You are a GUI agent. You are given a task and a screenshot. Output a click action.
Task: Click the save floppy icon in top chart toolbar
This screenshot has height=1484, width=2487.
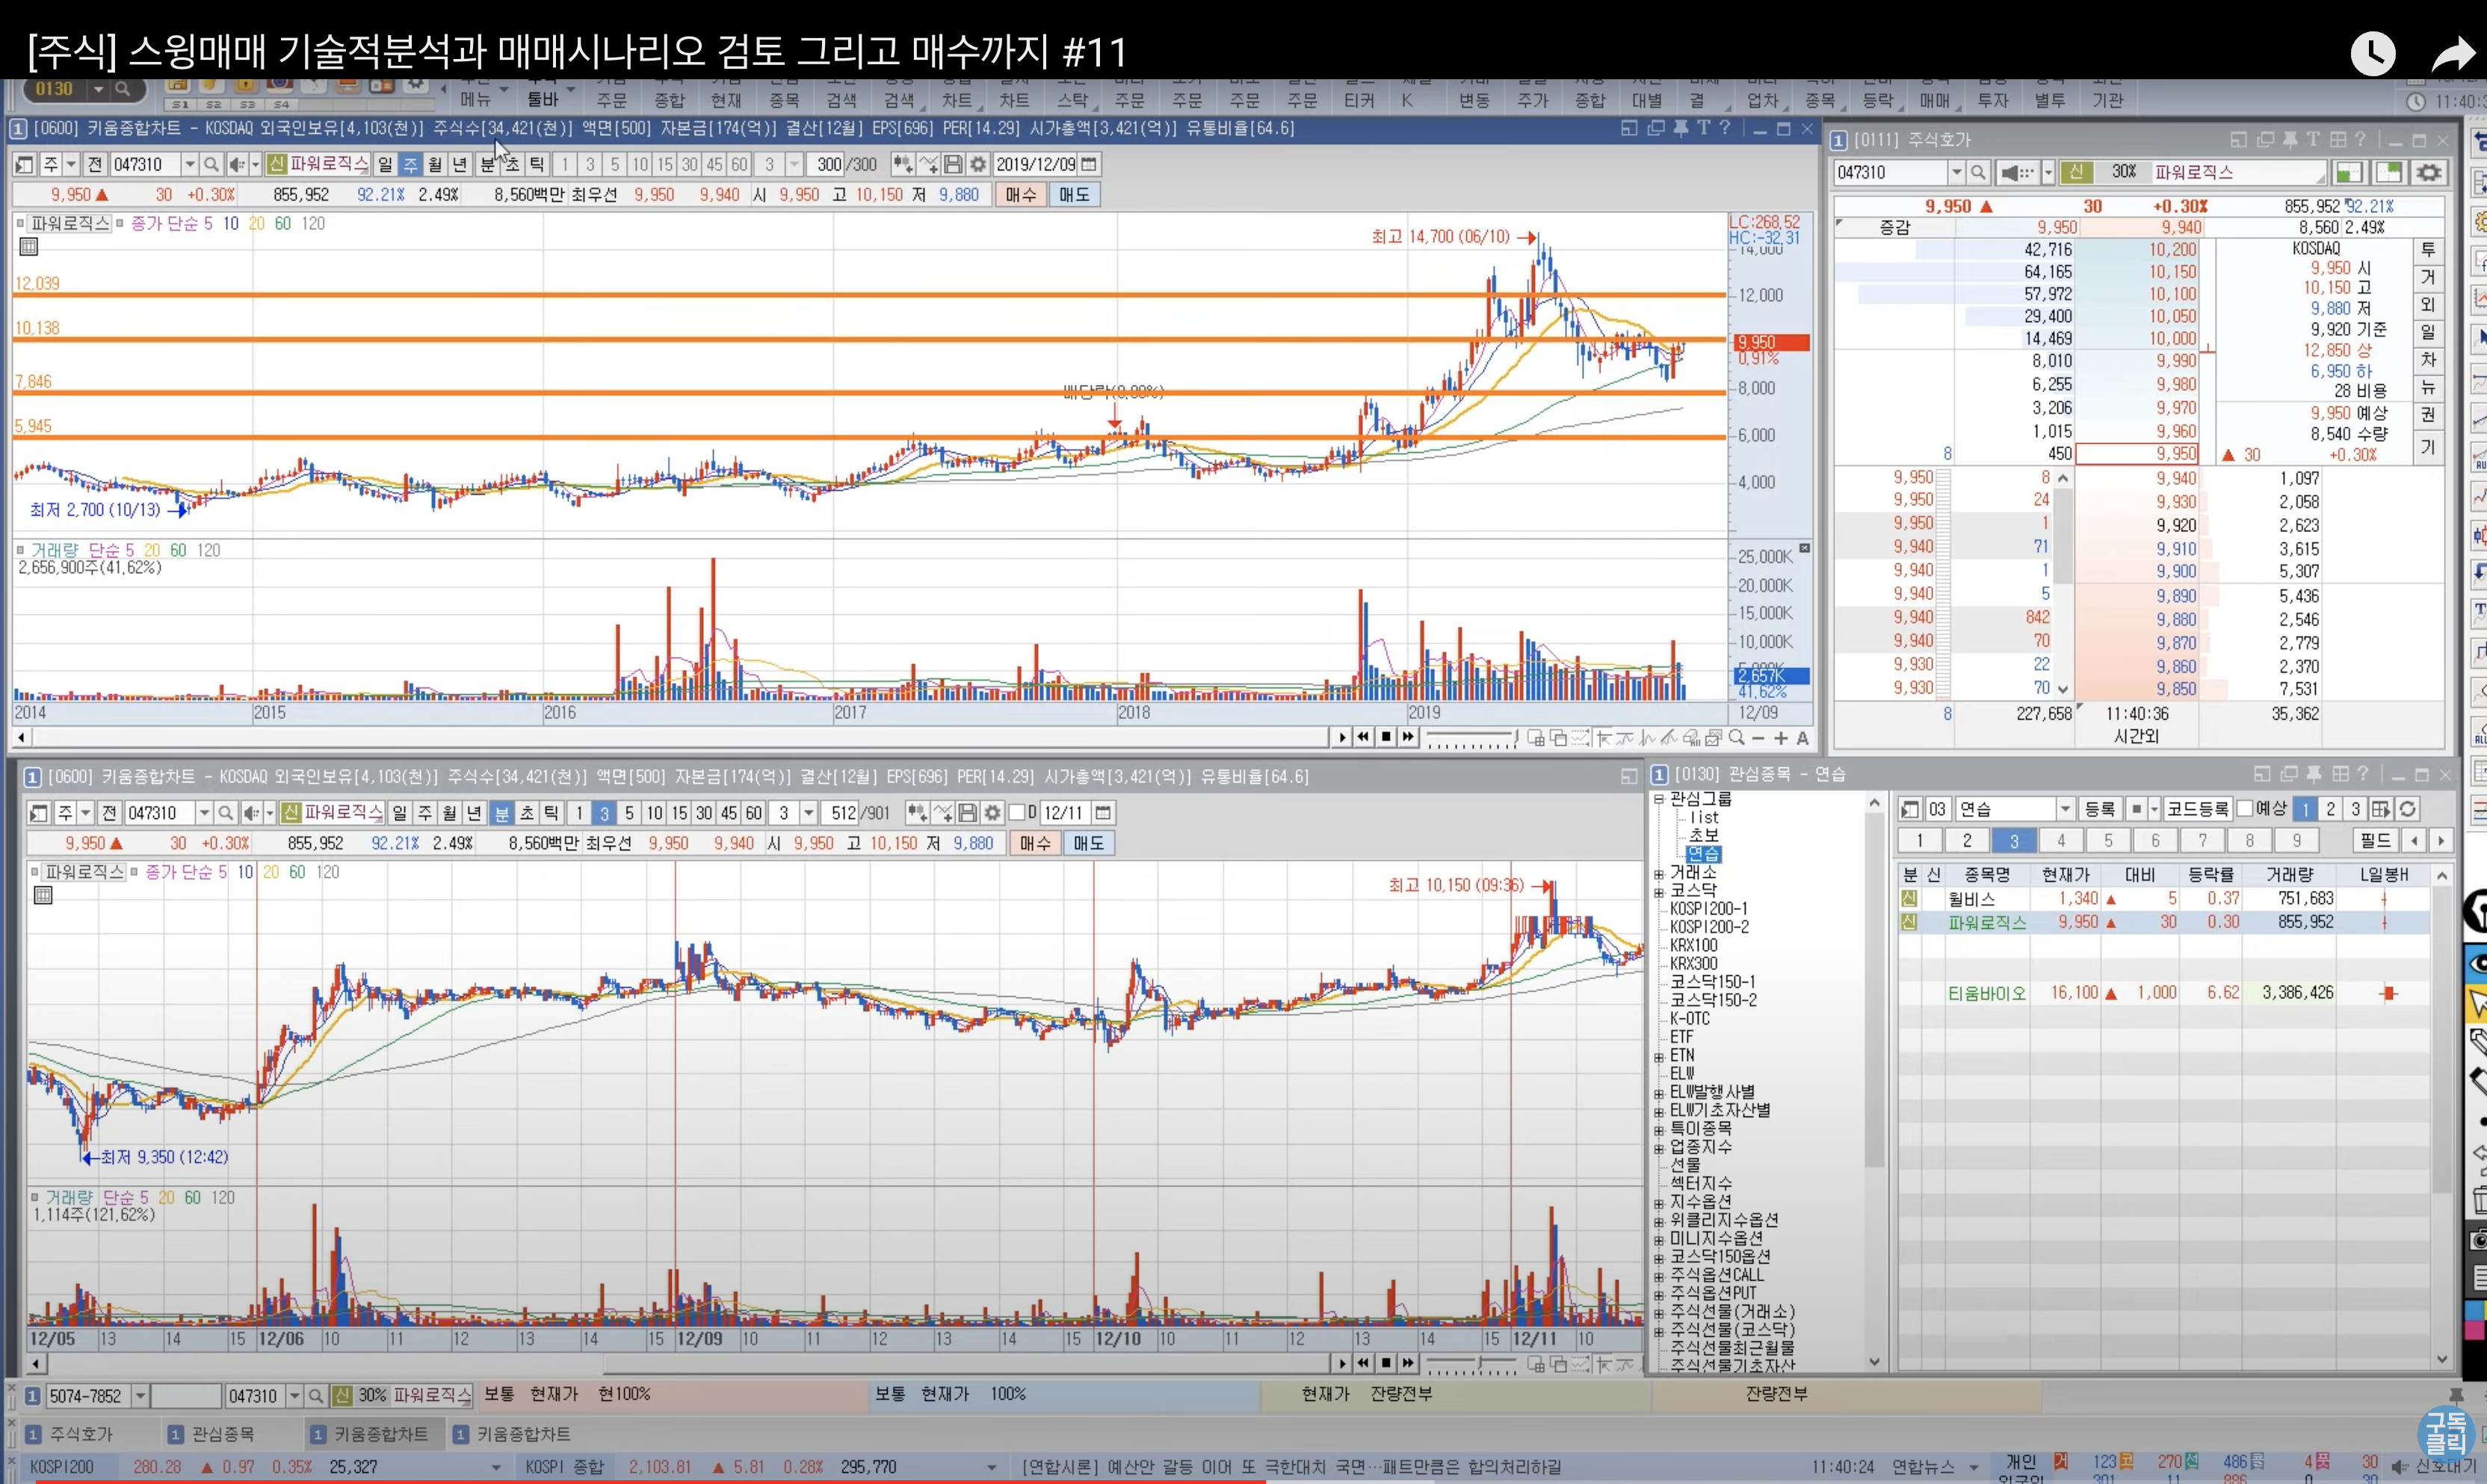[x=953, y=164]
